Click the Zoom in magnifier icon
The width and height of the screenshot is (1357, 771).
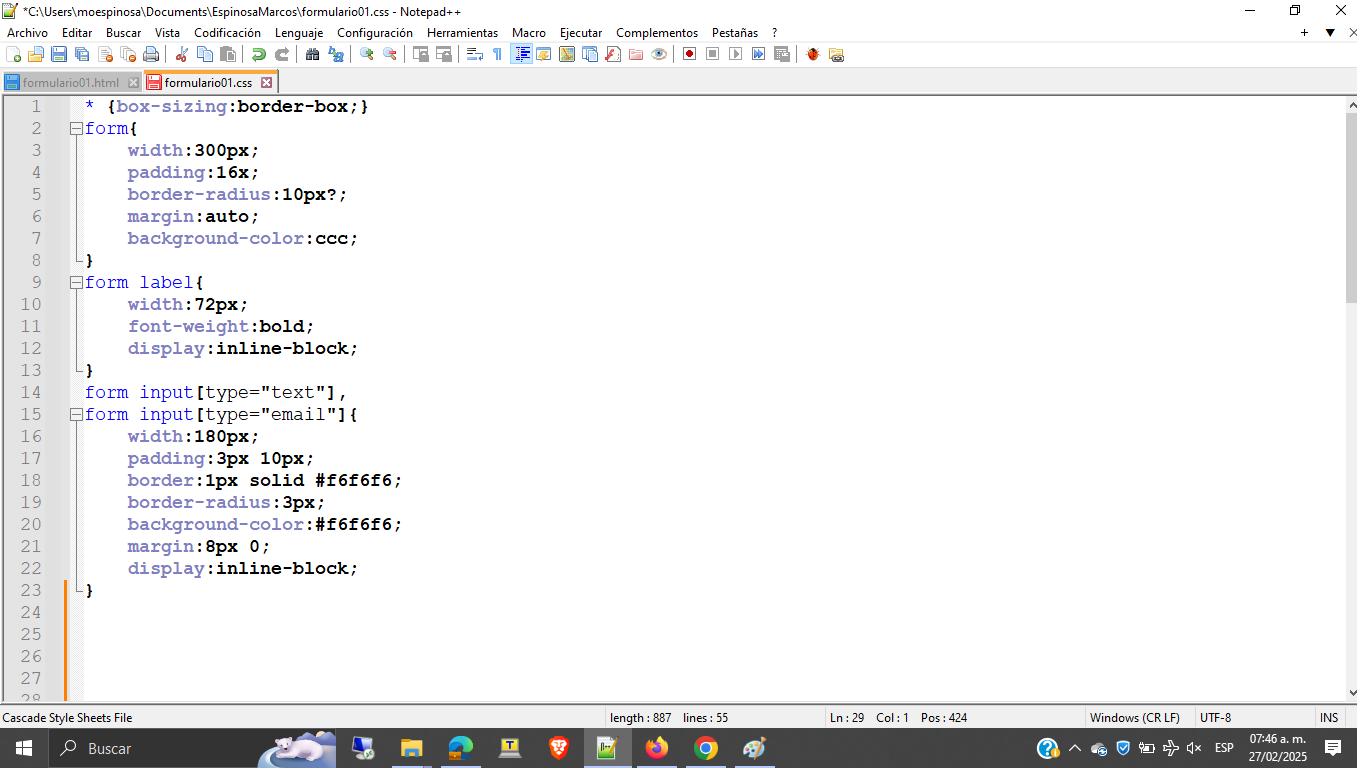coord(367,54)
